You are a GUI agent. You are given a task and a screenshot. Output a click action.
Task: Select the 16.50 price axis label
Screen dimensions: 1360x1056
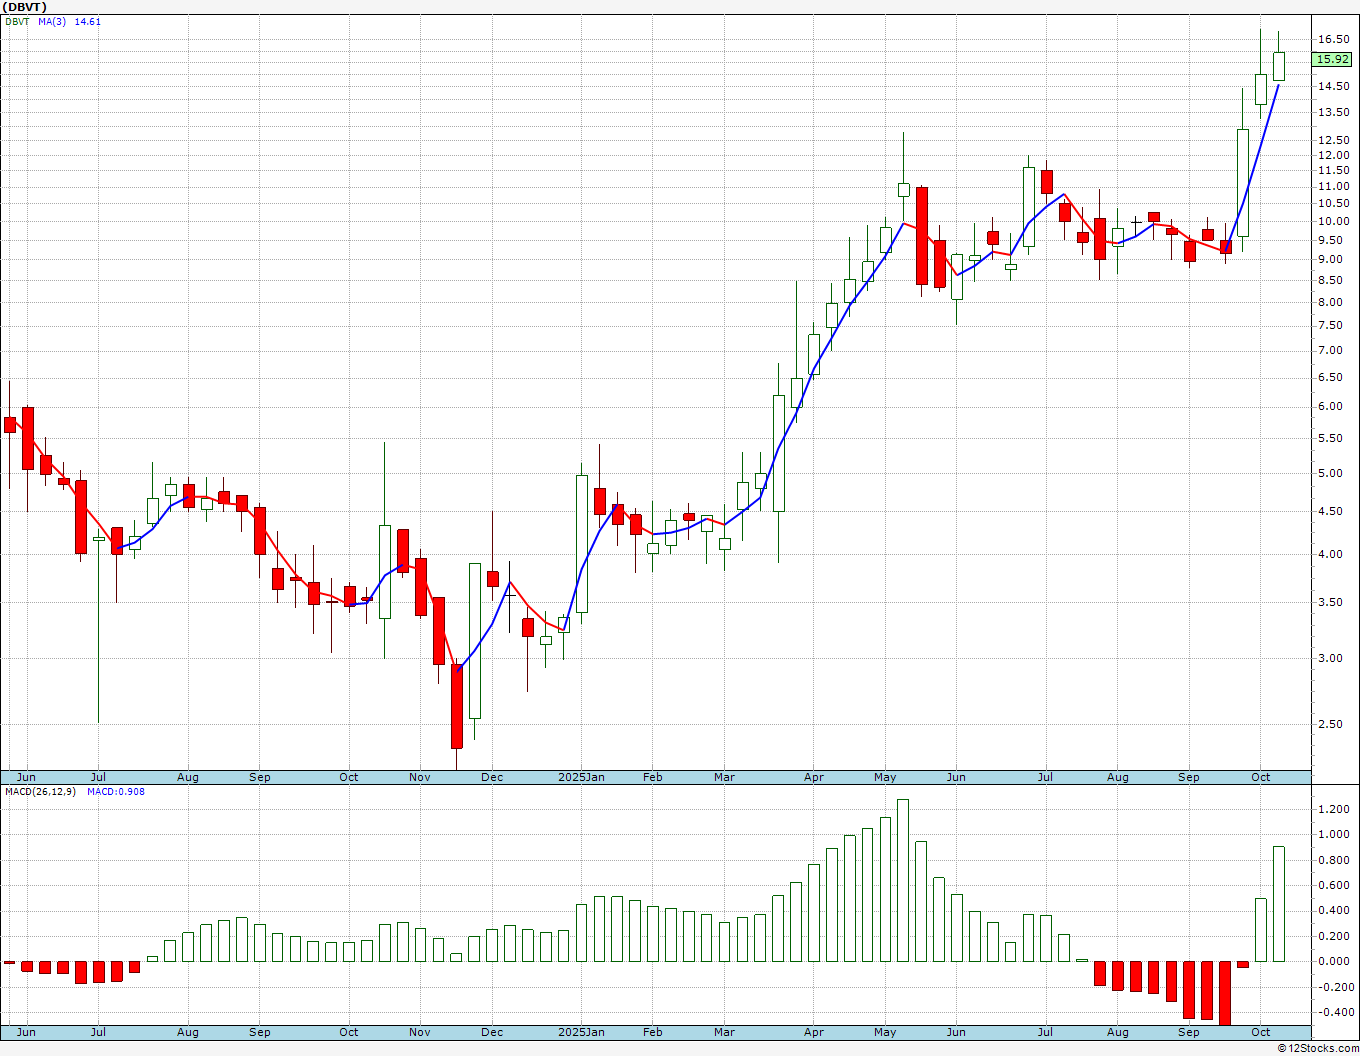pyautogui.click(x=1333, y=39)
